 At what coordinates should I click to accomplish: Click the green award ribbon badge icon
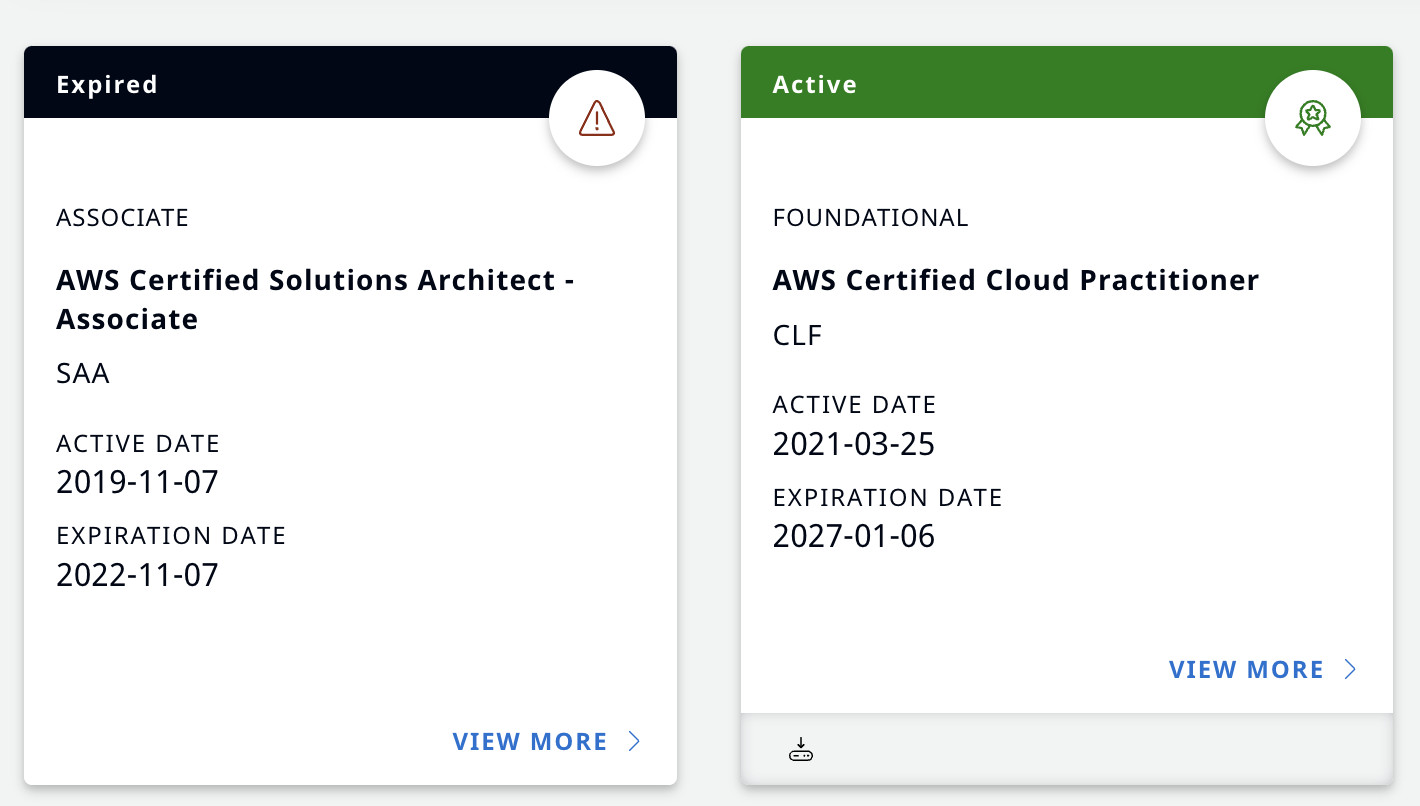pyautogui.click(x=1312, y=119)
